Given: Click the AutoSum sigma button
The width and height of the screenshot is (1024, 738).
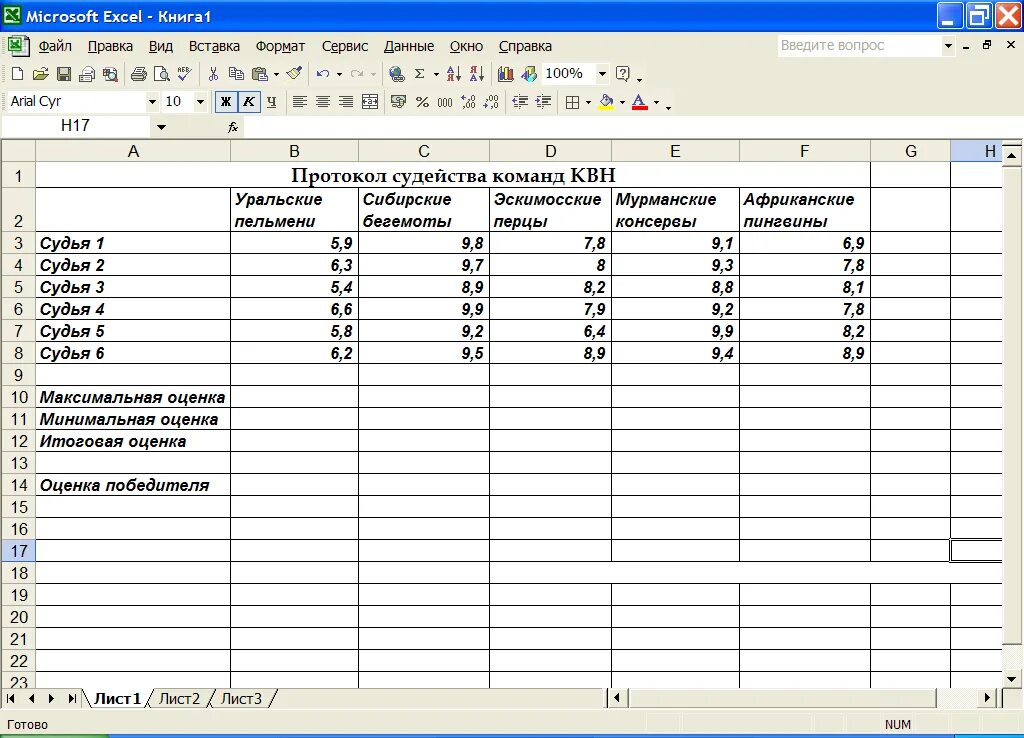Looking at the screenshot, I should [x=420, y=74].
